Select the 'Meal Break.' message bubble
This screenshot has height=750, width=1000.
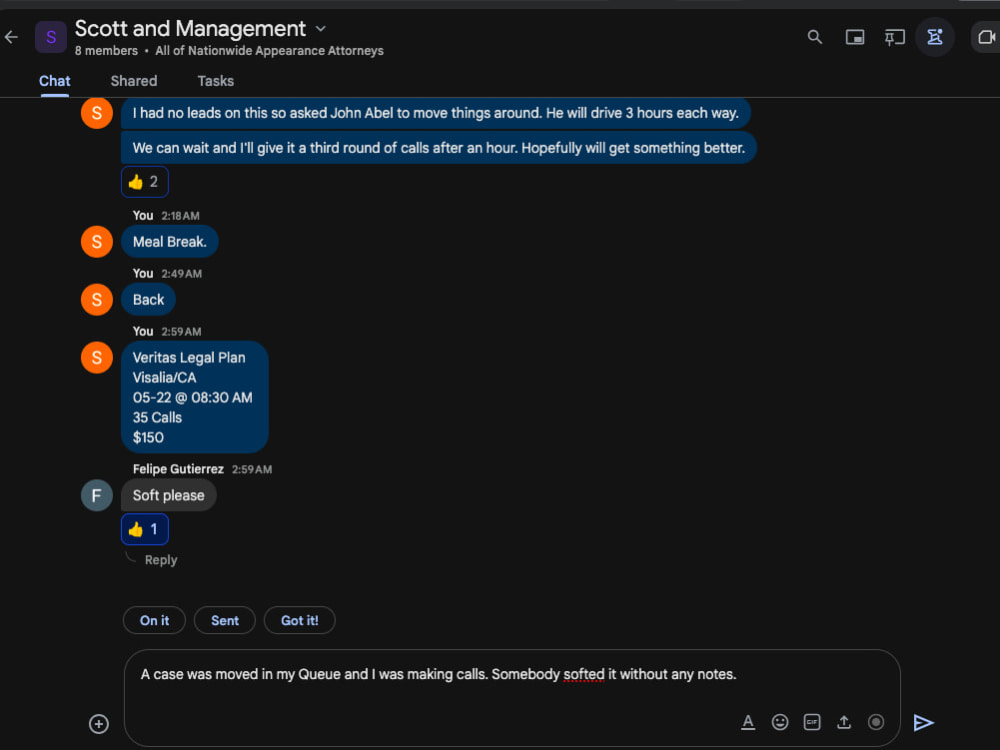[170, 242]
